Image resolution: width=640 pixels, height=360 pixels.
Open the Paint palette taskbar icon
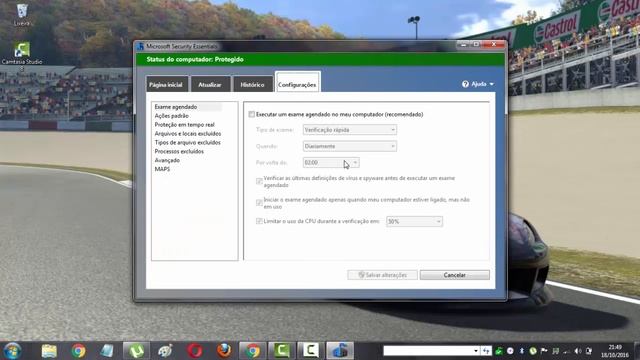tap(165, 351)
